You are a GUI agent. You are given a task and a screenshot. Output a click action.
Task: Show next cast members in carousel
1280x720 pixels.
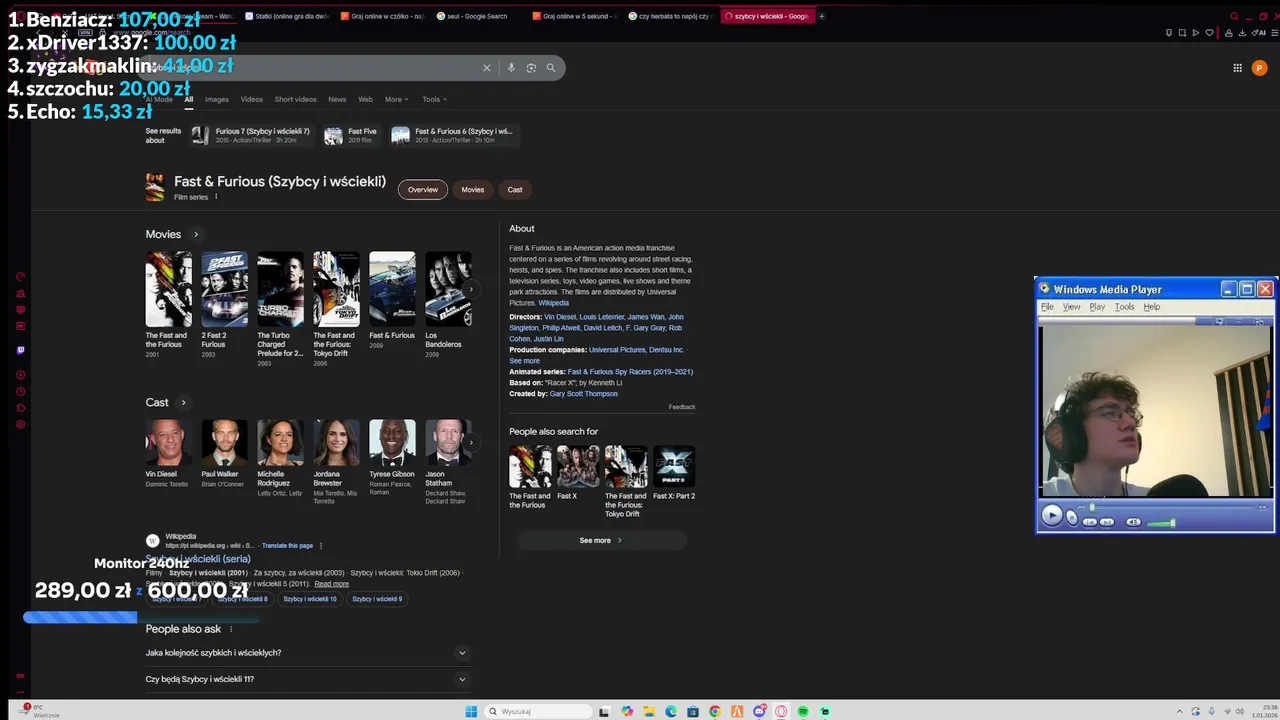tap(471, 441)
